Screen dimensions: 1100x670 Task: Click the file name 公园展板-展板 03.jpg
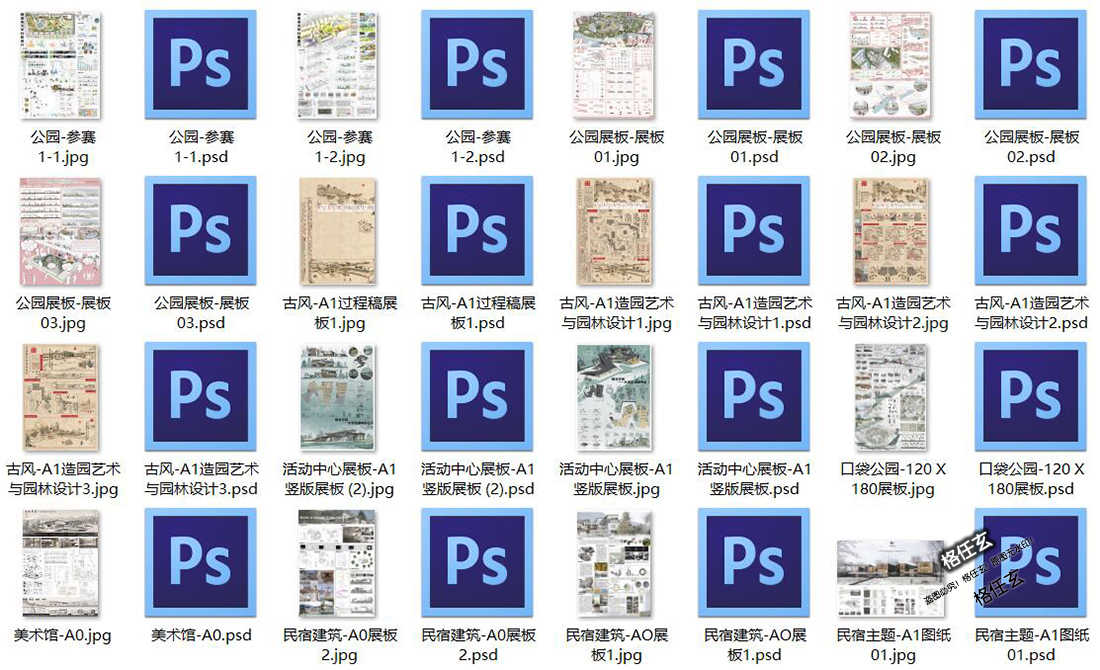tap(63, 313)
